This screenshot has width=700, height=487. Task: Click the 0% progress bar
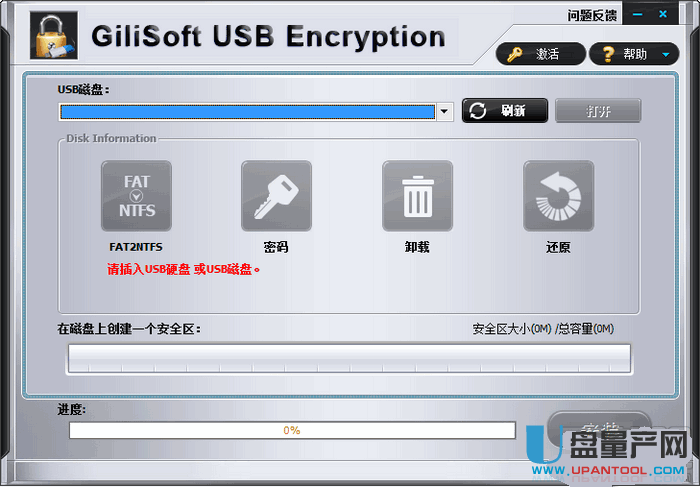coord(292,430)
